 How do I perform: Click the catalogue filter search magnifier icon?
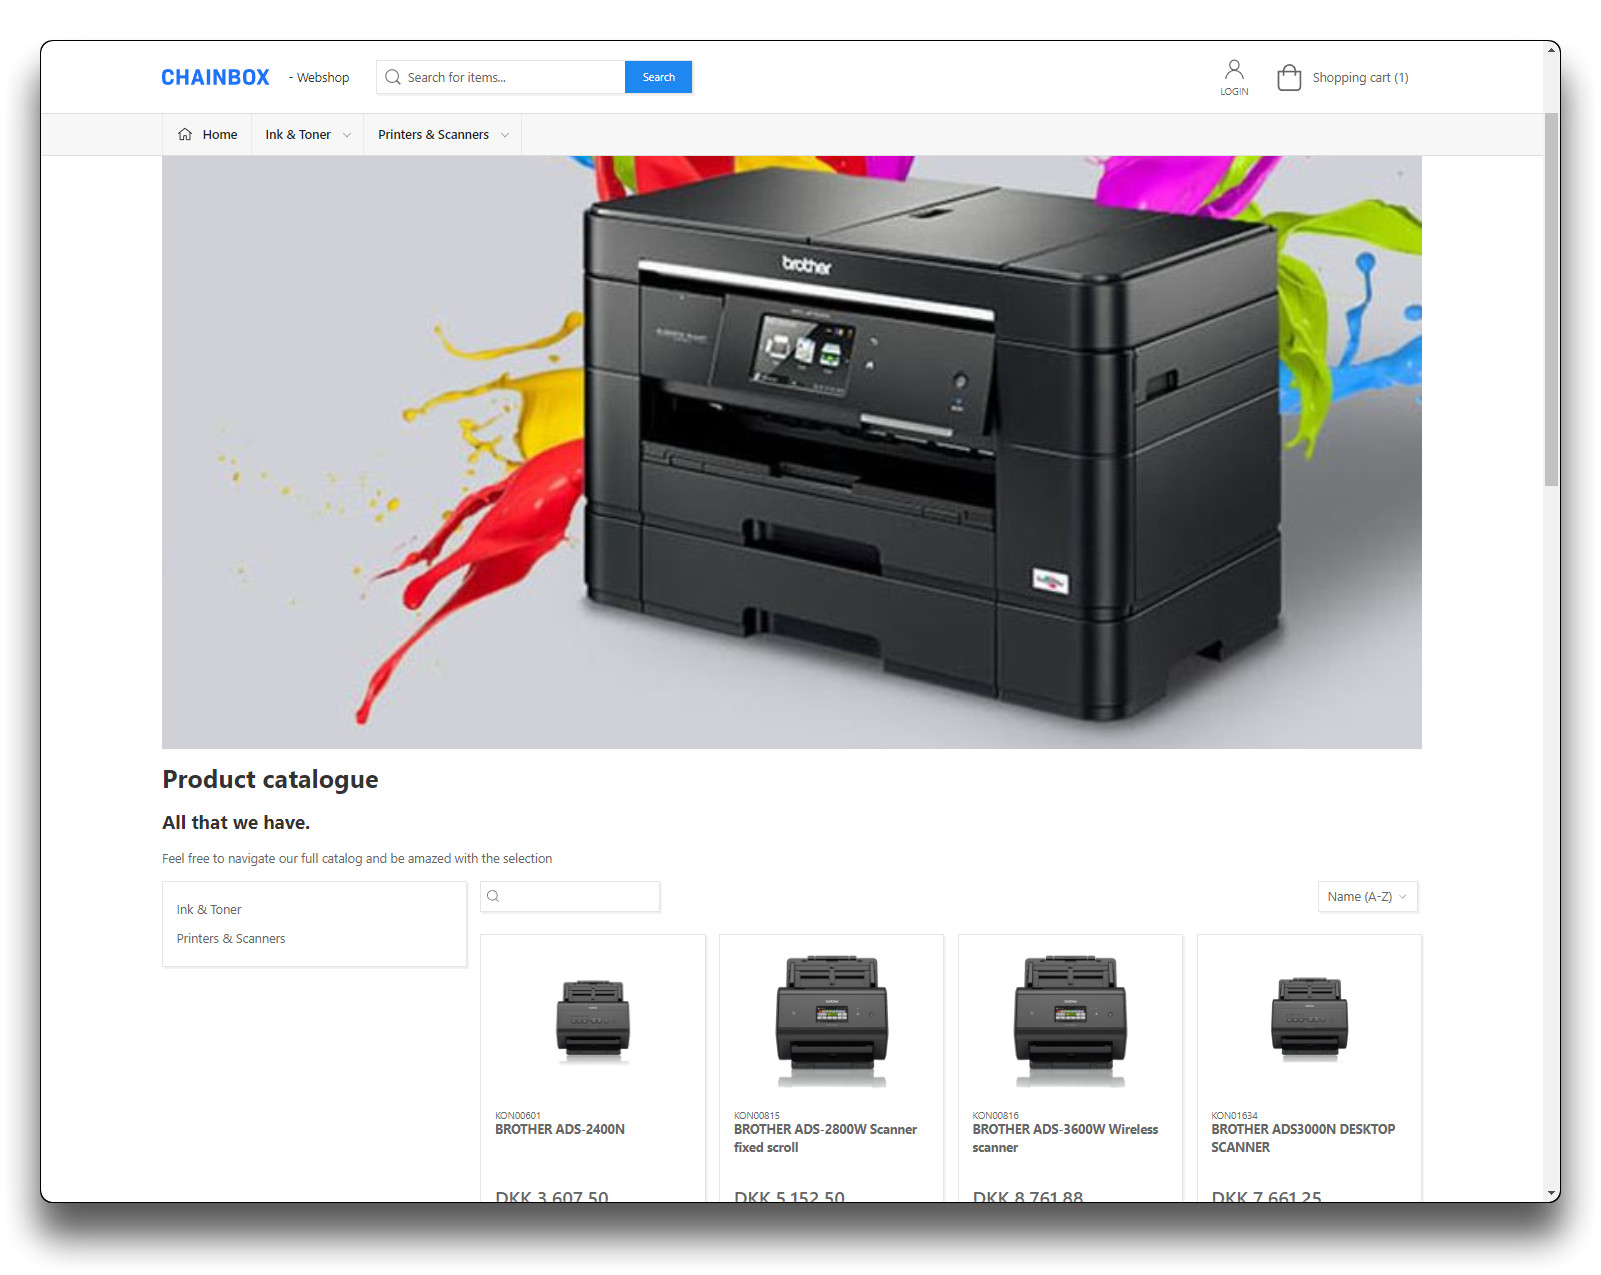tap(493, 897)
